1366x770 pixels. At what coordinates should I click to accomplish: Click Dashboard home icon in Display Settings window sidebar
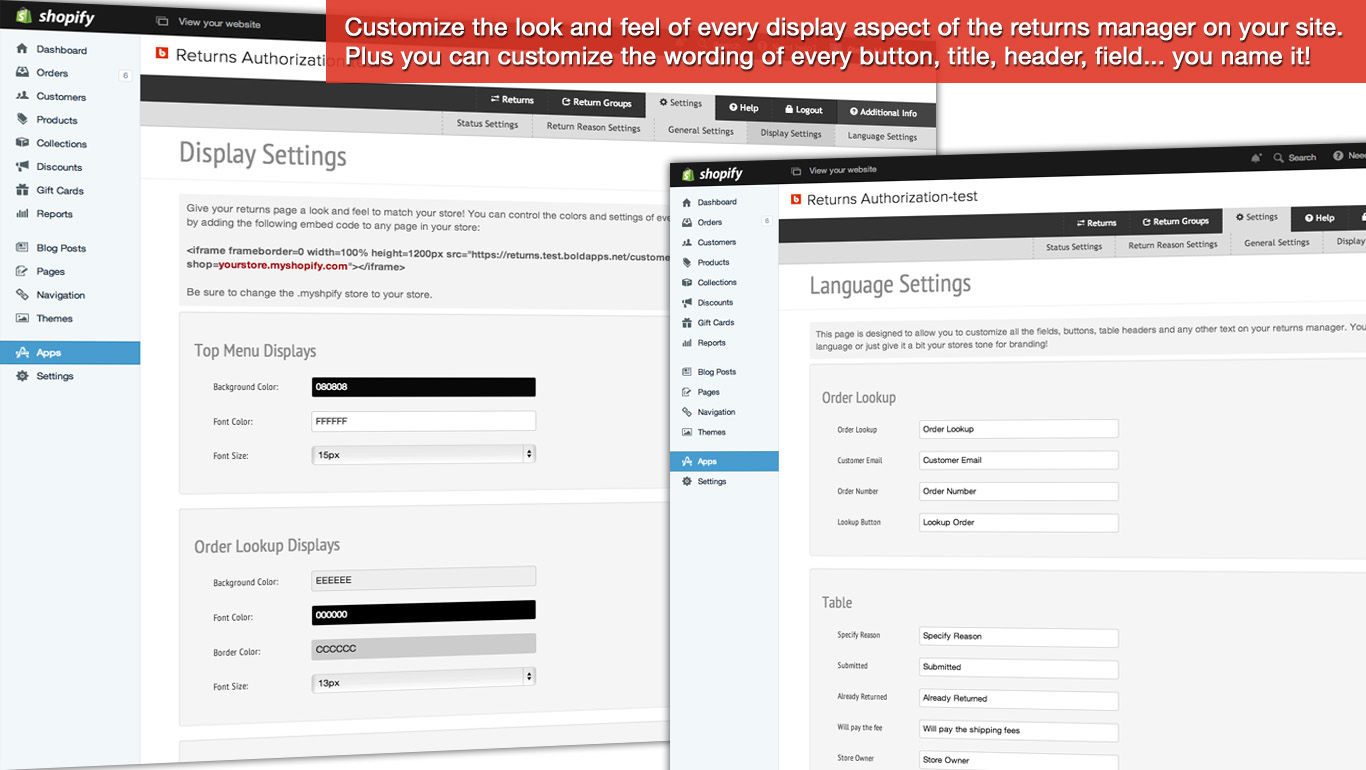click(x=22, y=49)
